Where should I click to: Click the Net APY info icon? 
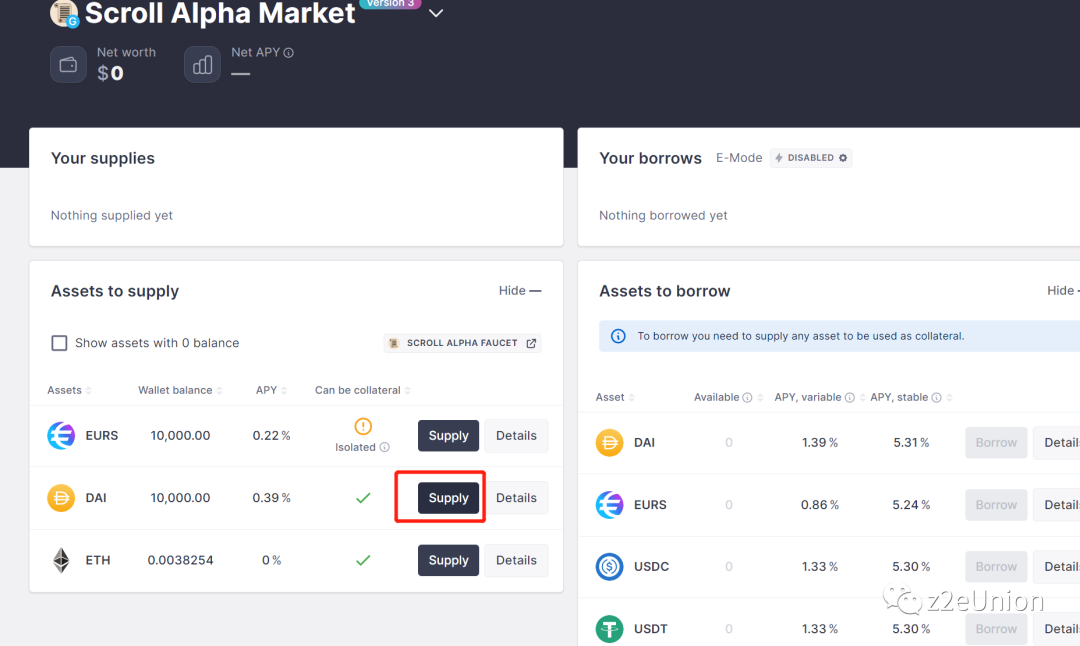(x=289, y=53)
